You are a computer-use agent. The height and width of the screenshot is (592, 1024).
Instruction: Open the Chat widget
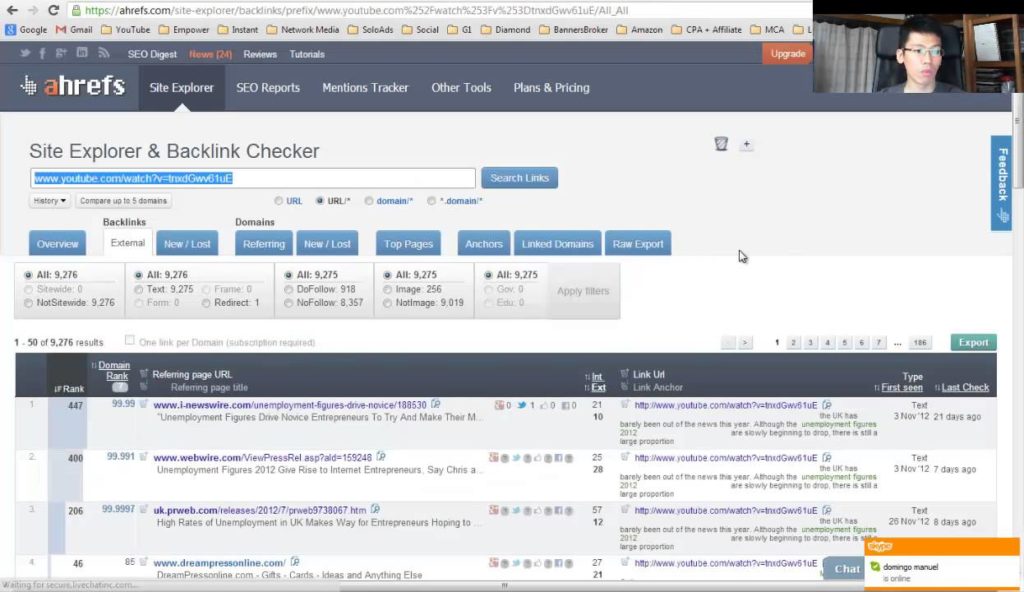(x=843, y=568)
